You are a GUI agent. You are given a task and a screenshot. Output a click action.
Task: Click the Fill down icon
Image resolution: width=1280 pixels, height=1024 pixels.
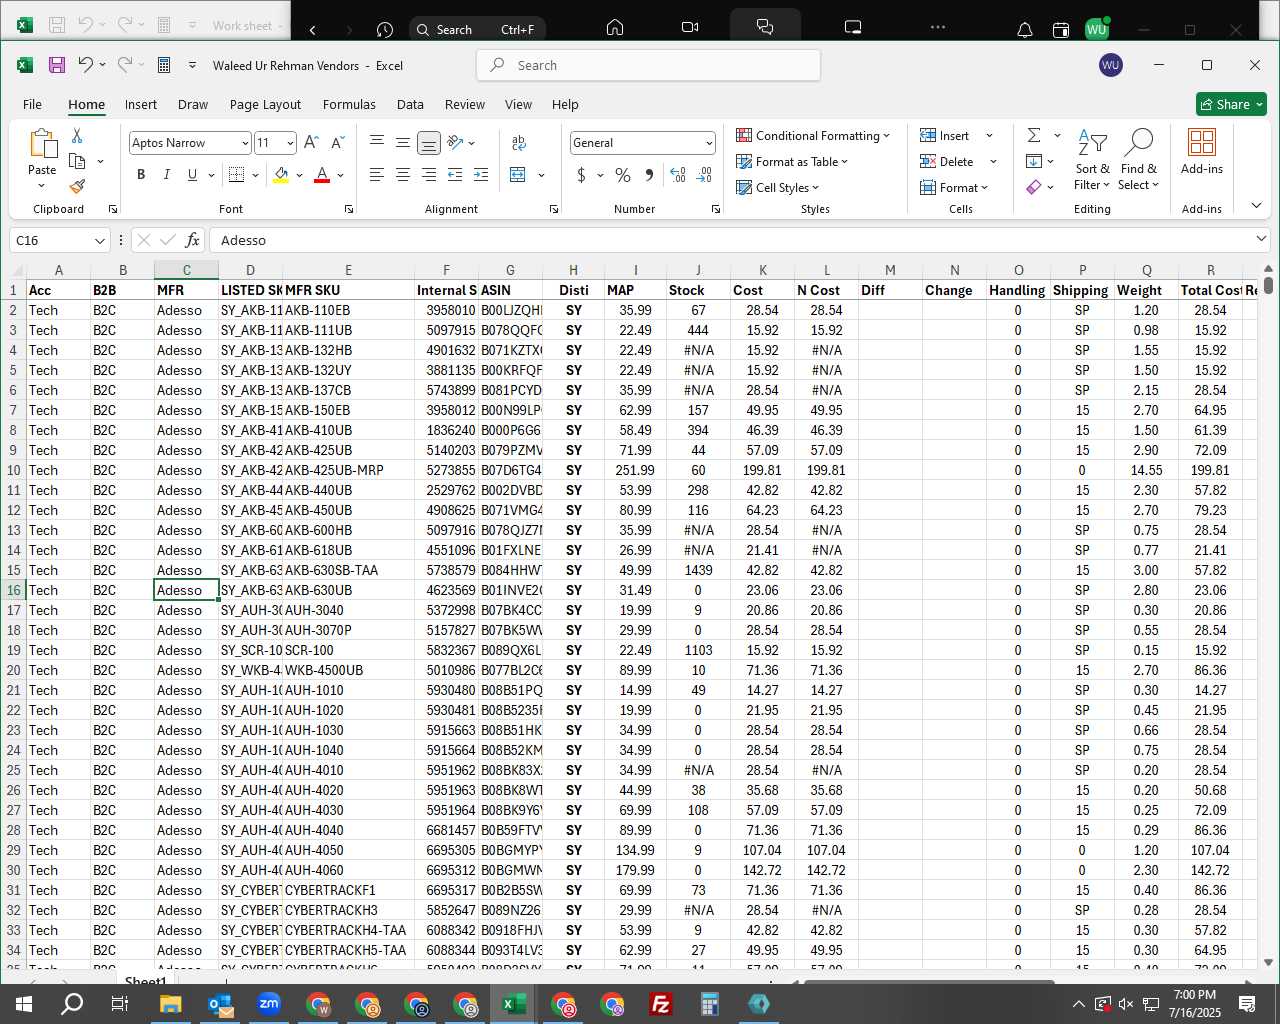[1034, 161]
